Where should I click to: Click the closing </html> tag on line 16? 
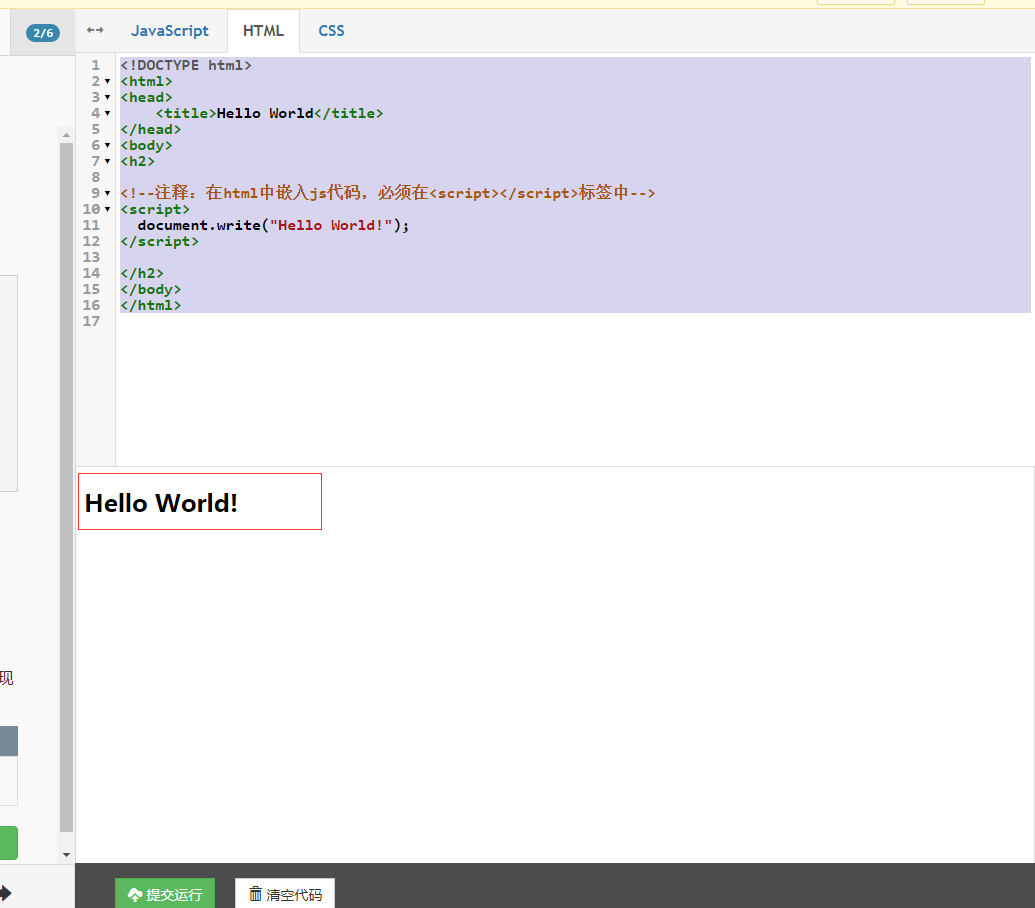[x=150, y=306]
